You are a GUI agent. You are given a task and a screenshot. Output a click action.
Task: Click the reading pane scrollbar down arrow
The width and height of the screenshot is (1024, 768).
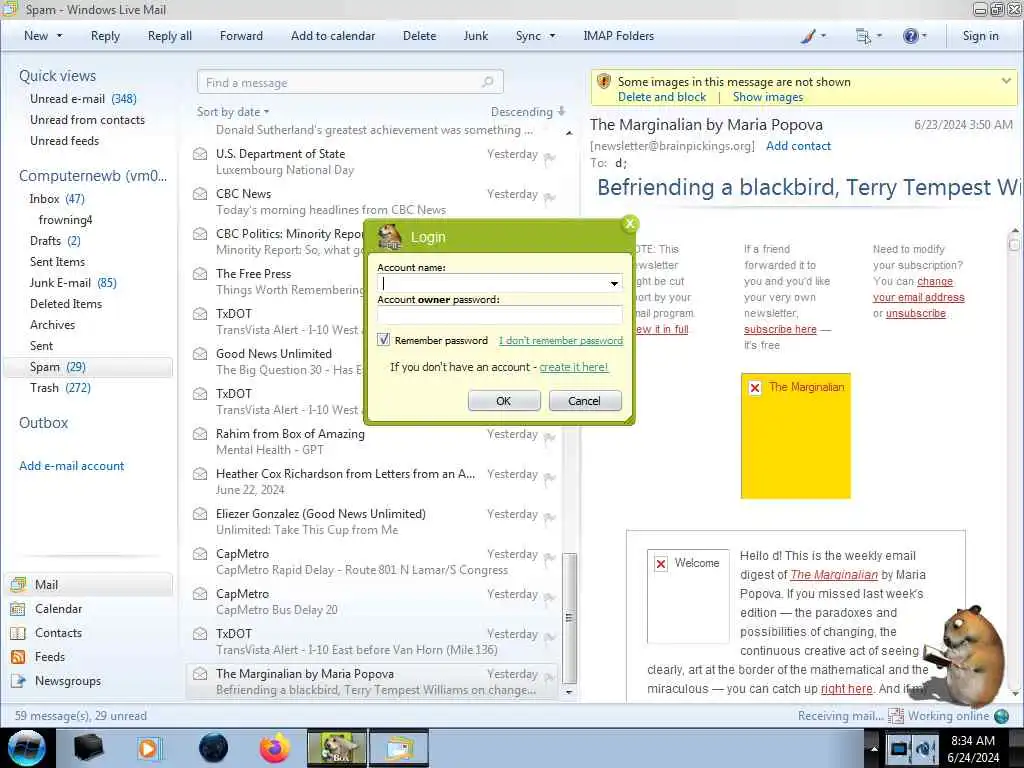coord(1014,692)
